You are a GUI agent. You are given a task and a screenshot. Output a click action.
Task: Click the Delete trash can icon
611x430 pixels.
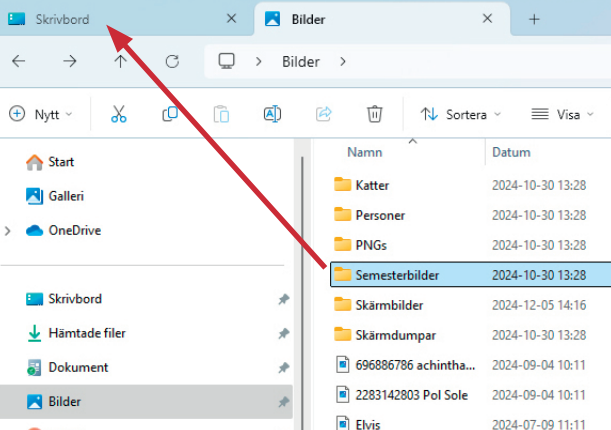click(374, 114)
